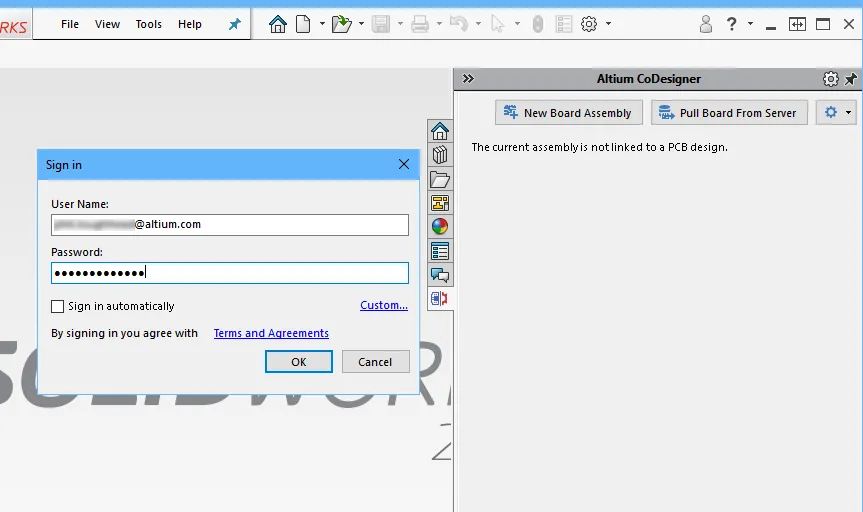Click the split window arrows icon

coord(797,24)
